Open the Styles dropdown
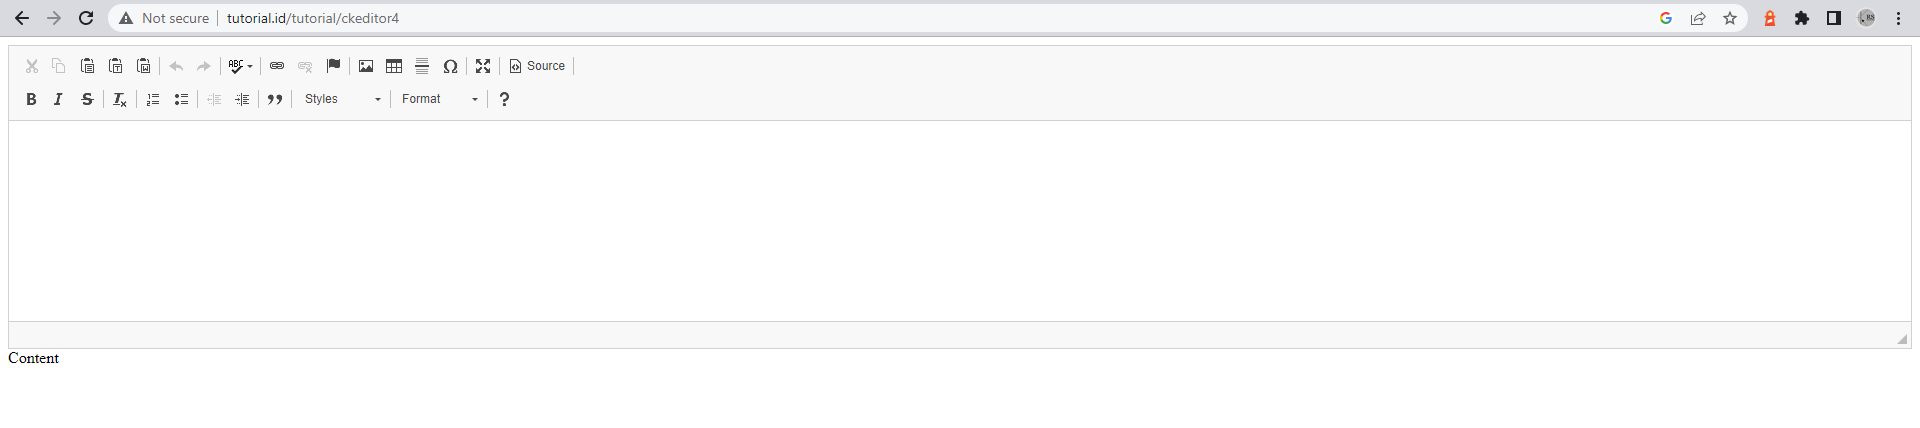Screen dimensions: 1920x428 click(x=342, y=99)
